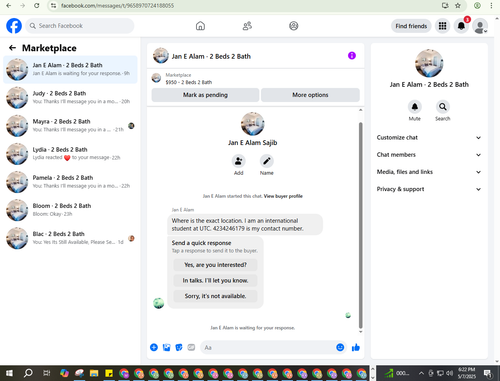
Task: Open the Judy - 2 Beds 2 Bath conversation
Action: point(70,97)
